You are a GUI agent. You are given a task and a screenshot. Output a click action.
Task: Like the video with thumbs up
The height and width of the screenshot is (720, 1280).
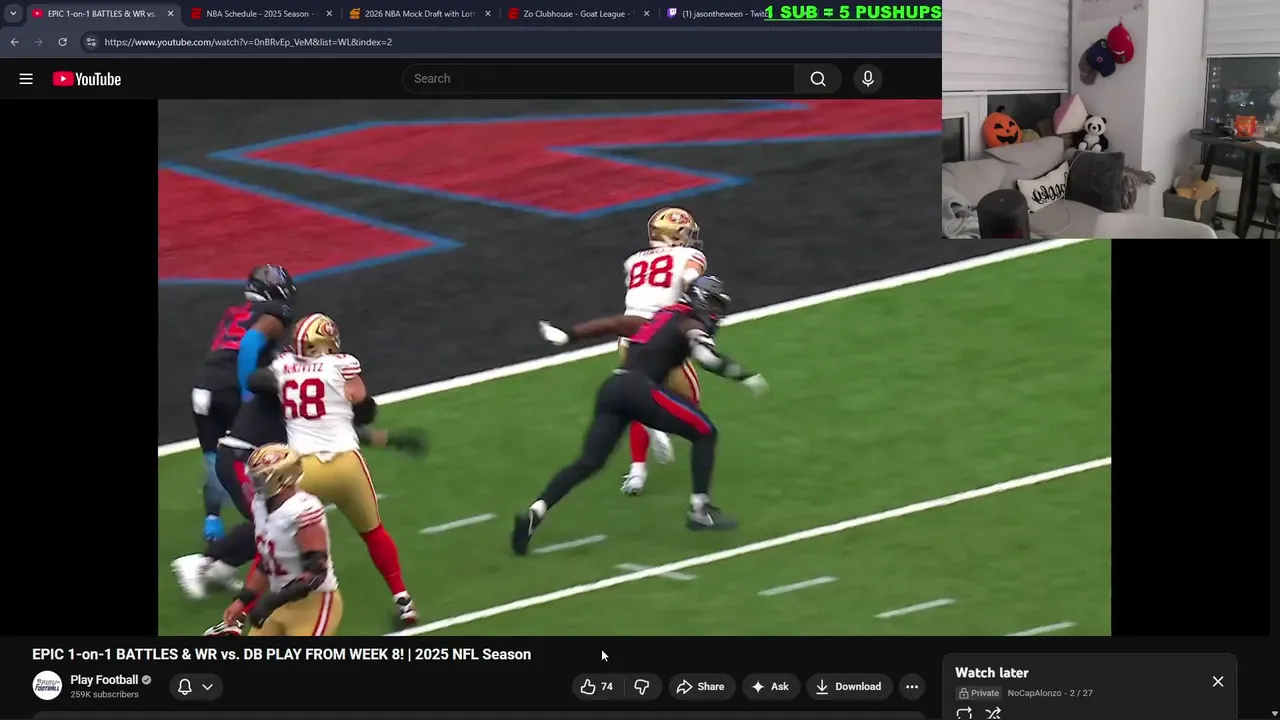[x=597, y=687]
